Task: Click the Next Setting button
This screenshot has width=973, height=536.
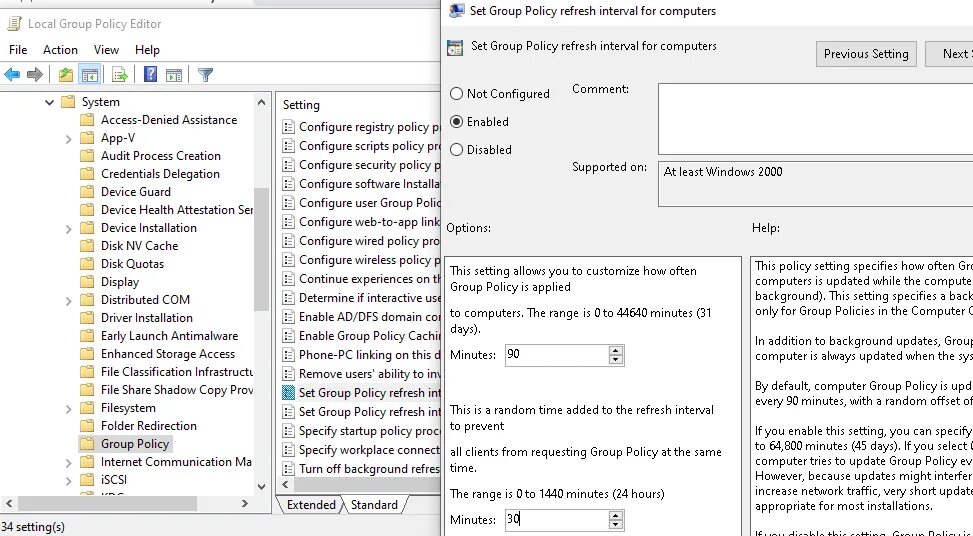Action: coord(949,54)
